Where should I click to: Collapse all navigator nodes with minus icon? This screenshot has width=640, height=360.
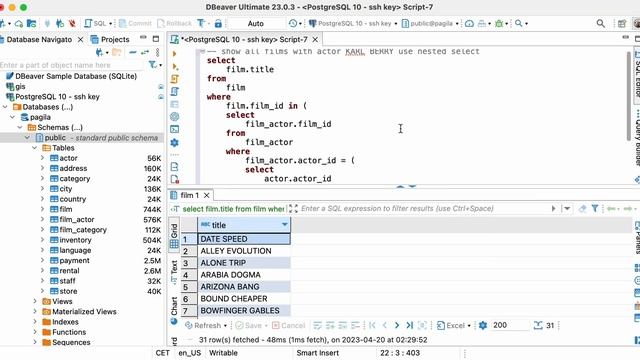[133, 52]
